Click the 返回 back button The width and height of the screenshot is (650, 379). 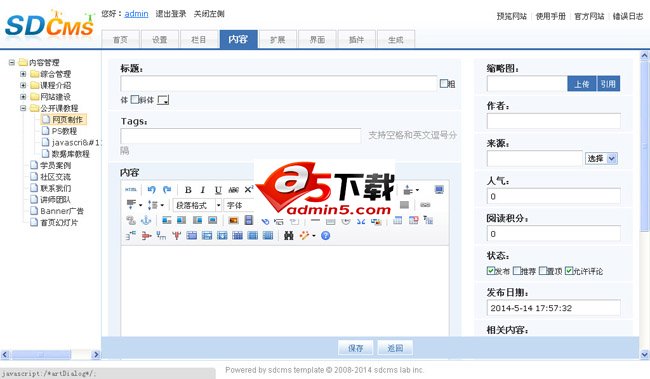395,348
